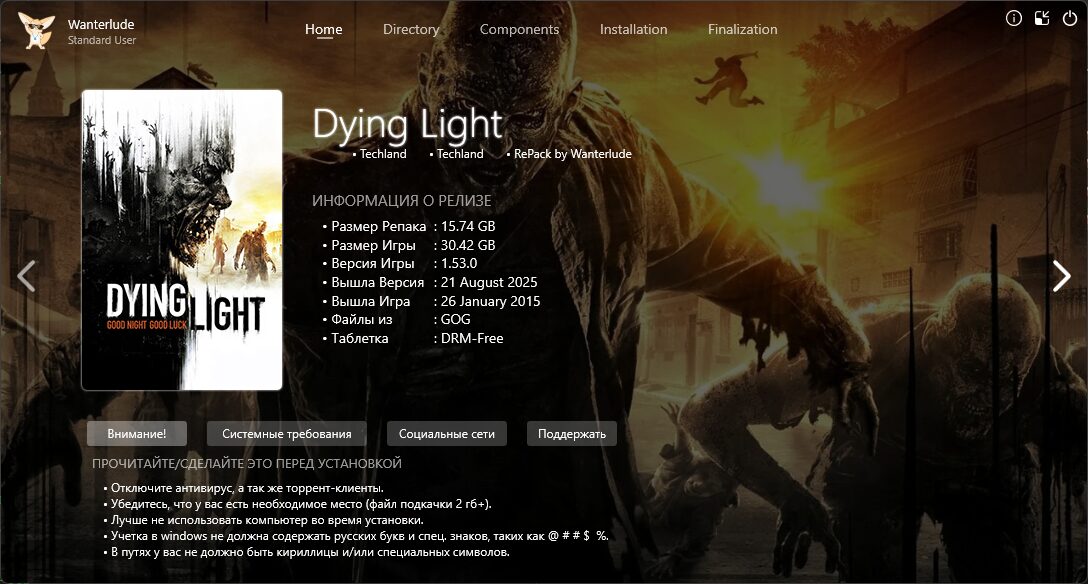Click the Dying Light cover art thumbnail

click(x=182, y=240)
